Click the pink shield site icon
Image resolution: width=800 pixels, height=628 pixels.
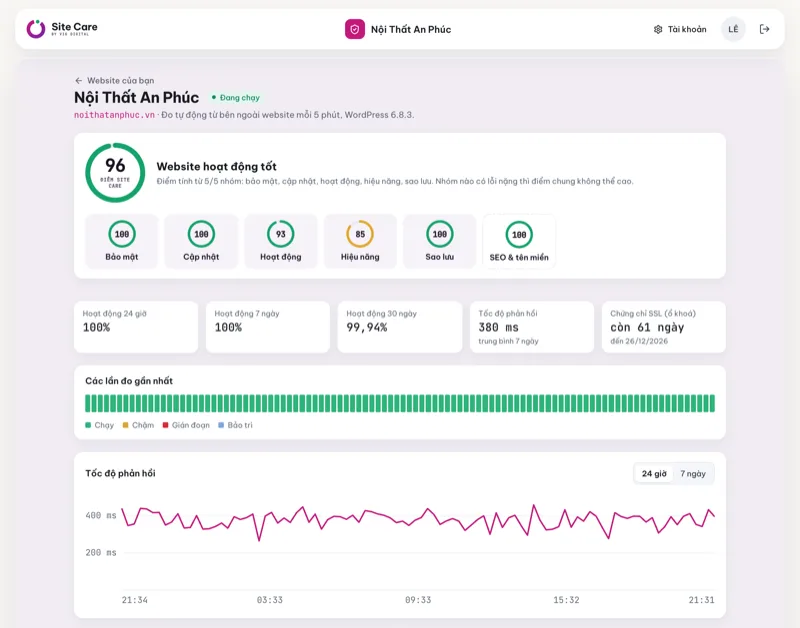pyautogui.click(x=355, y=29)
